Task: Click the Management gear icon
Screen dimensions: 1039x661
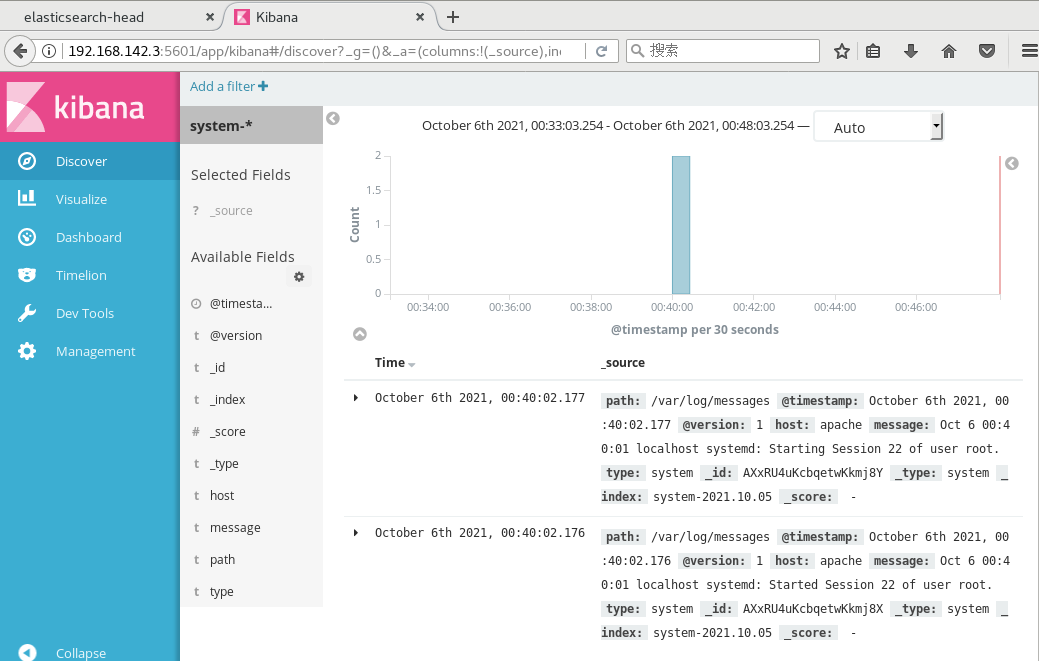Action: [x=27, y=351]
